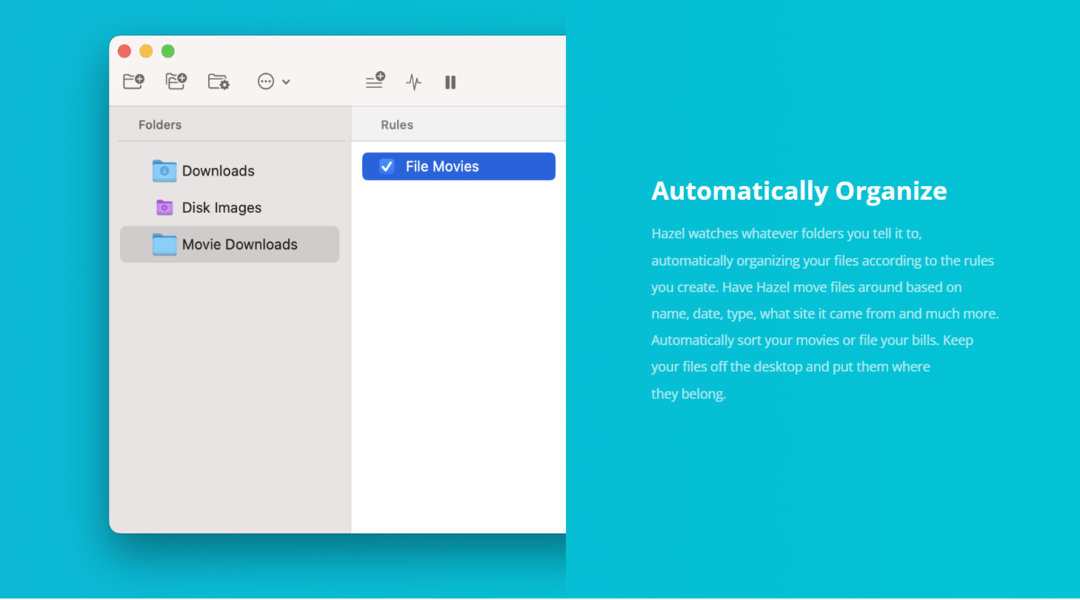Pause Hazel using the pause icon
This screenshot has width=1080, height=600.
coord(450,82)
